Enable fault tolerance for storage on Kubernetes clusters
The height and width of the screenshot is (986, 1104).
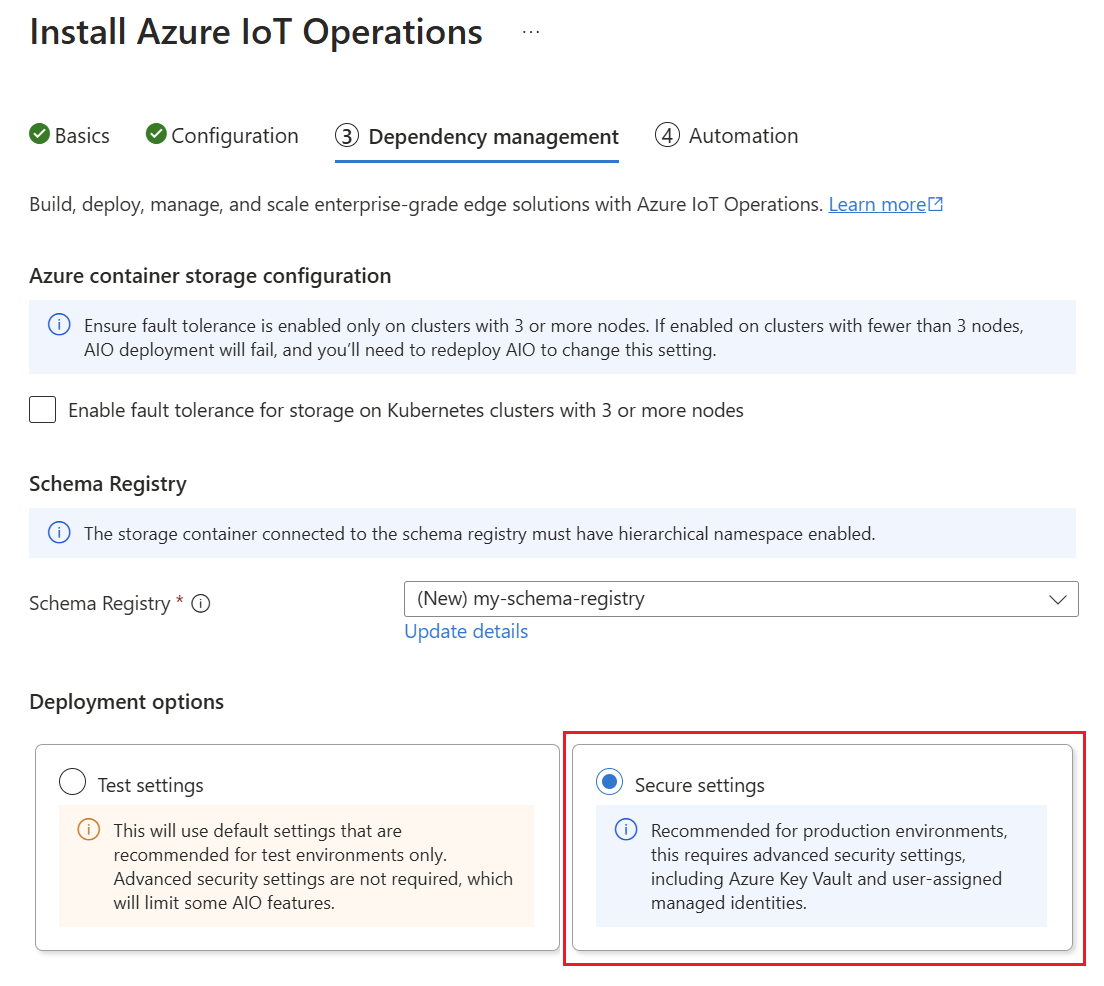click(42, 410)
